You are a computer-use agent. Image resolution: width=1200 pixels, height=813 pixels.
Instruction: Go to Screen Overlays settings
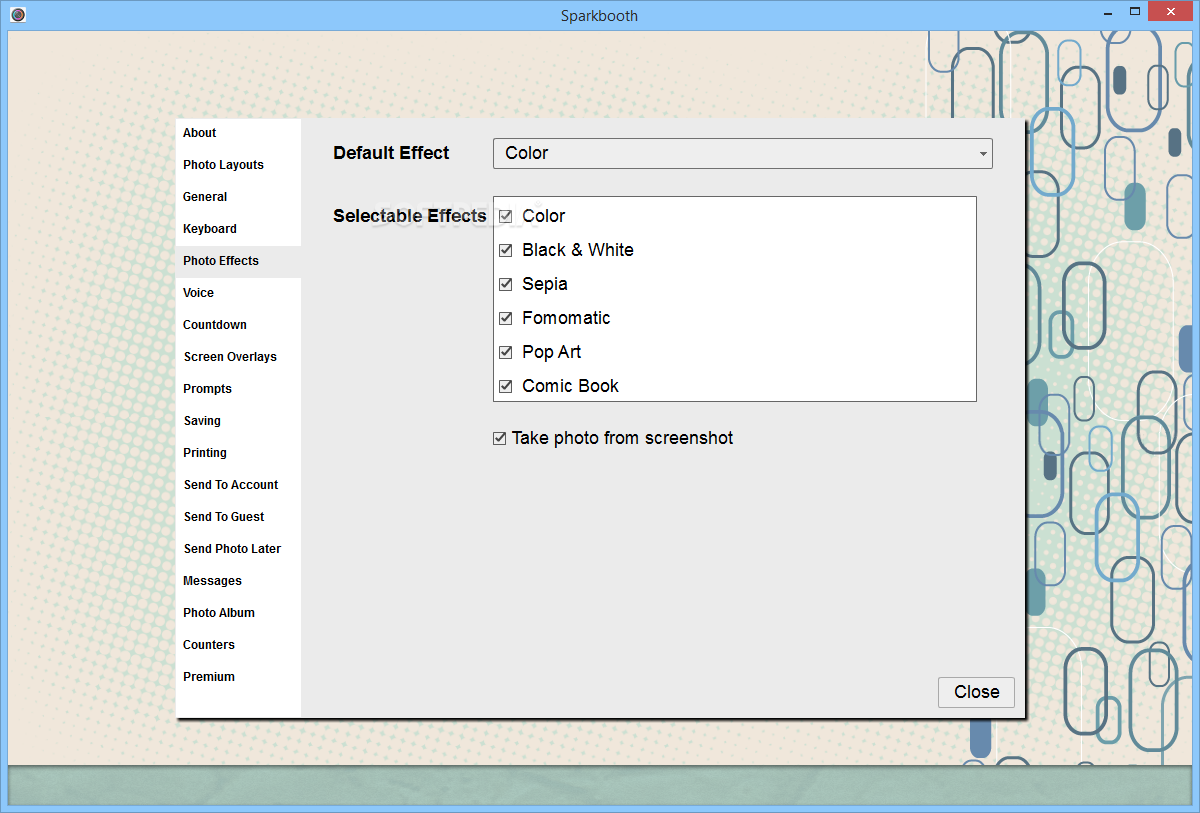(238, 357)
